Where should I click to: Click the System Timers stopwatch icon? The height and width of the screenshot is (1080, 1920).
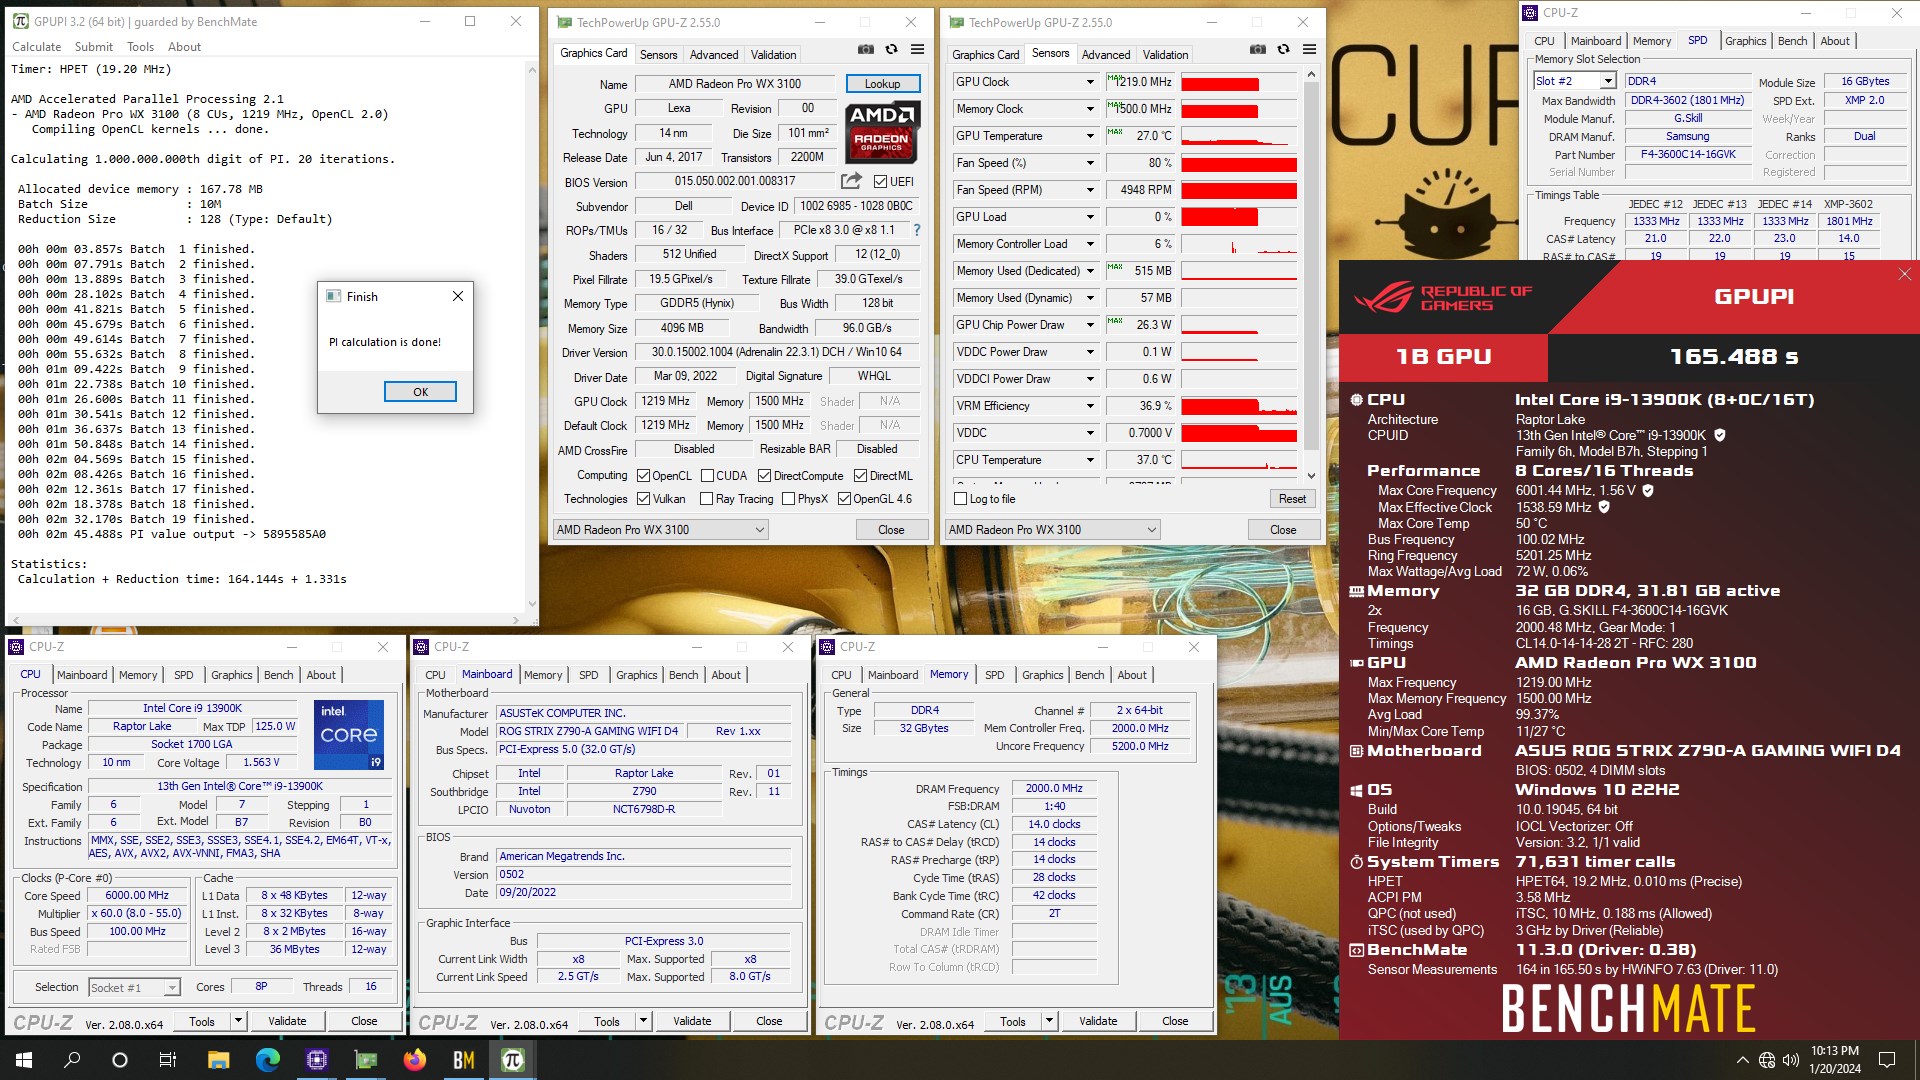1356,862
